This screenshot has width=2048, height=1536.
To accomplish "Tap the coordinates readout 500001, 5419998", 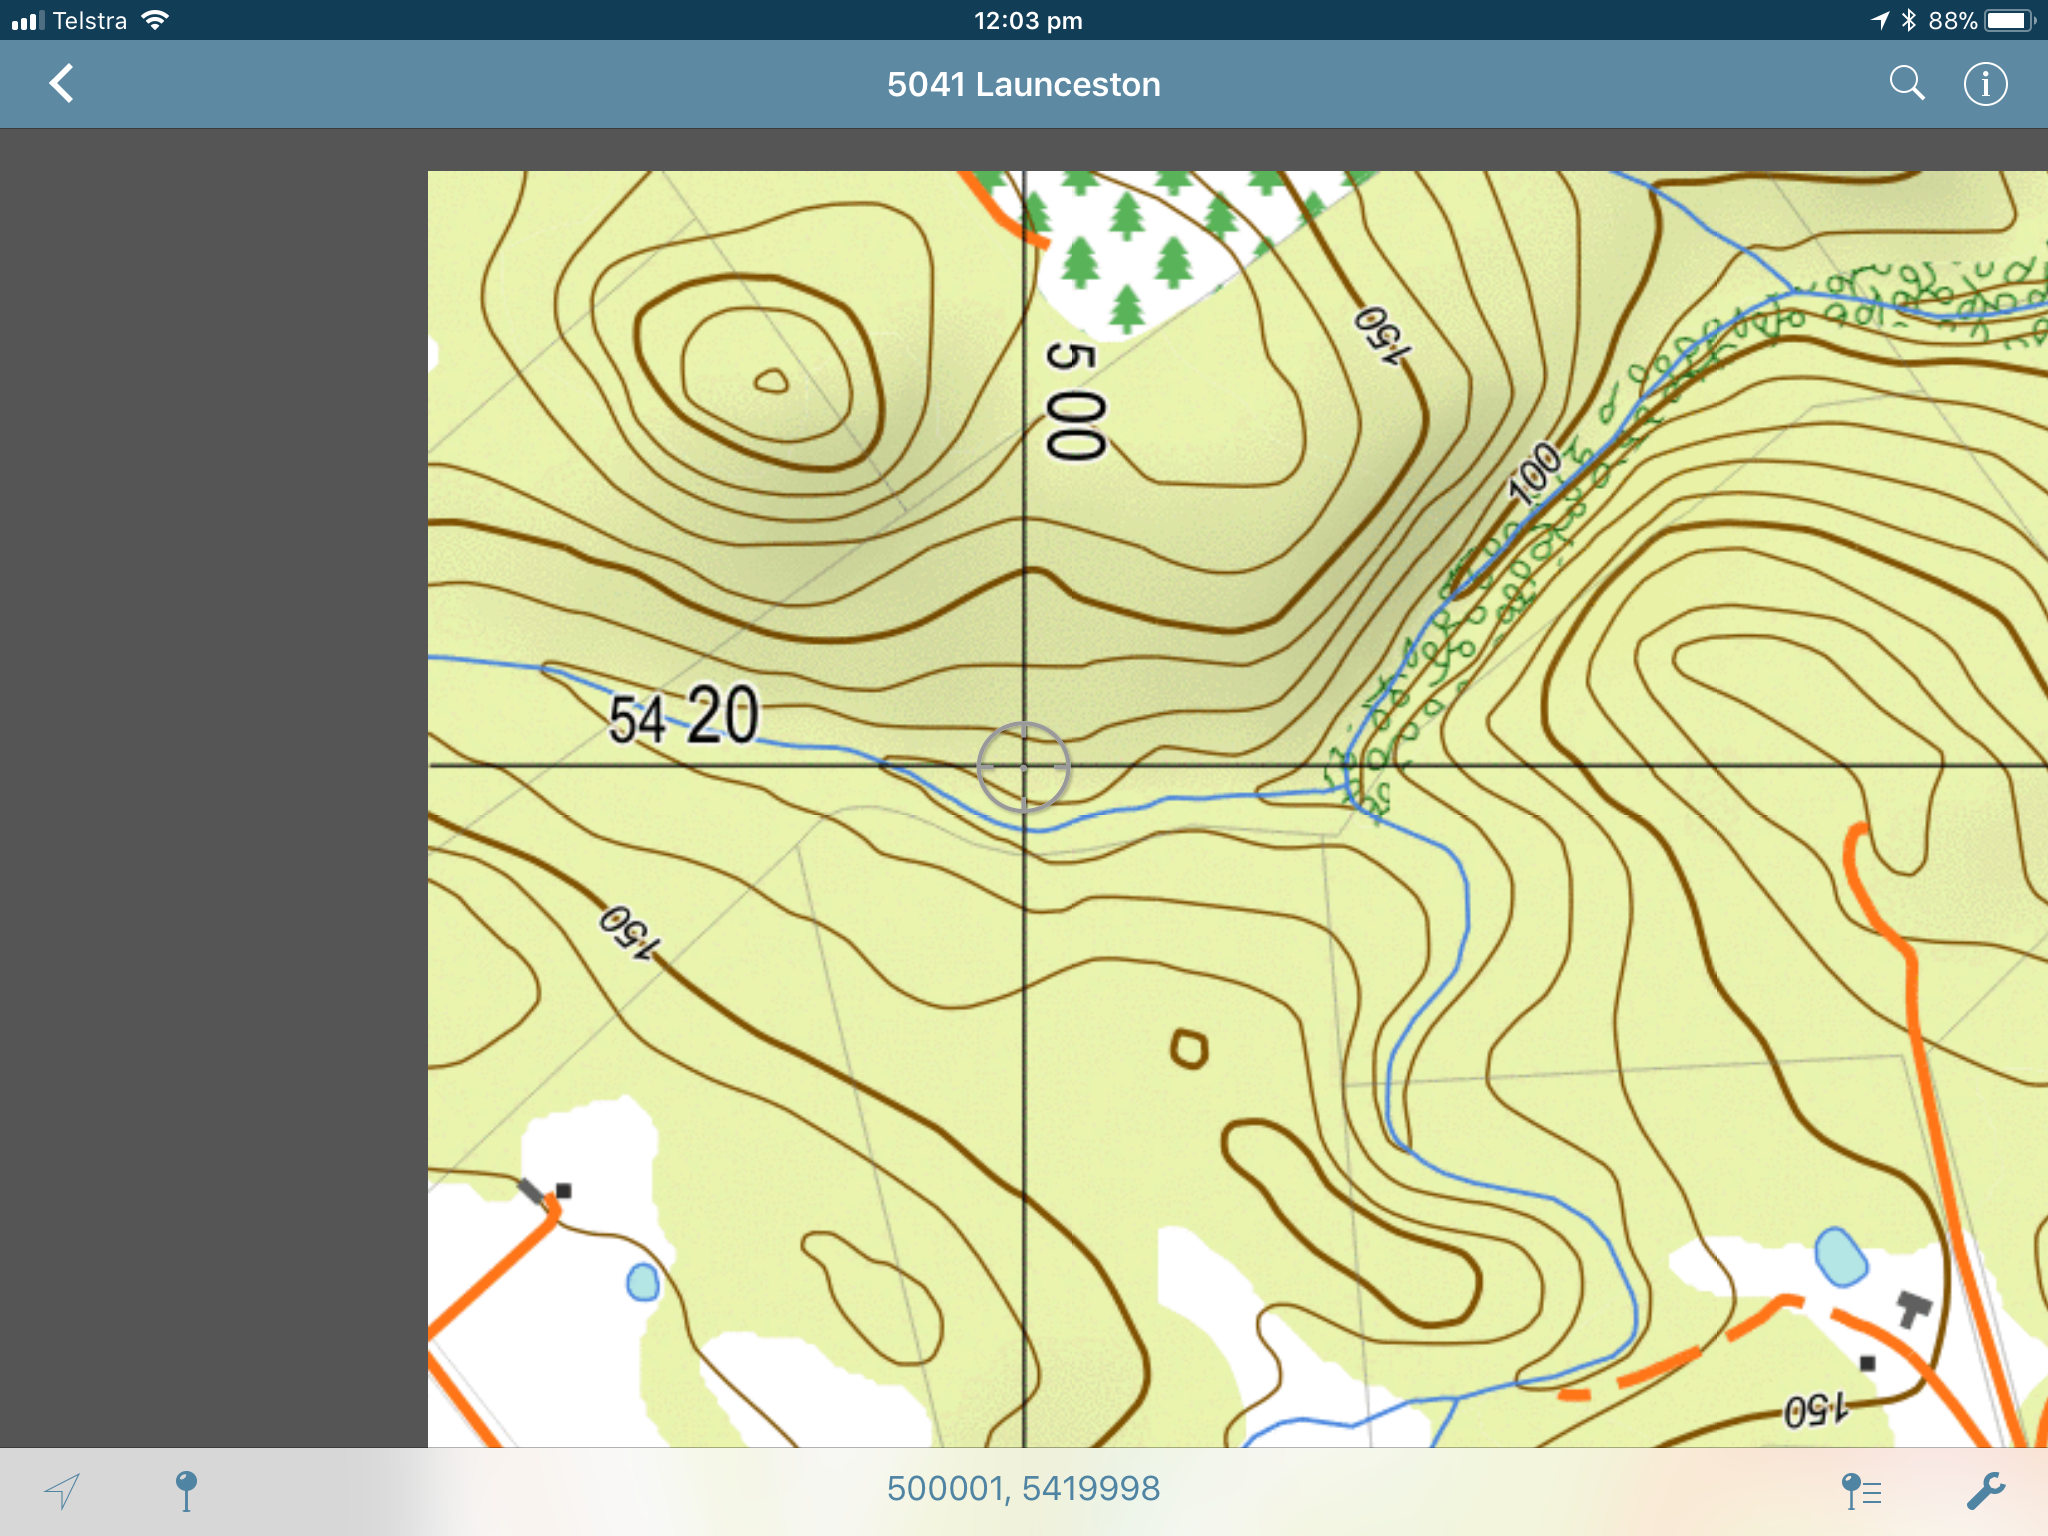I will (1023, 1488).
